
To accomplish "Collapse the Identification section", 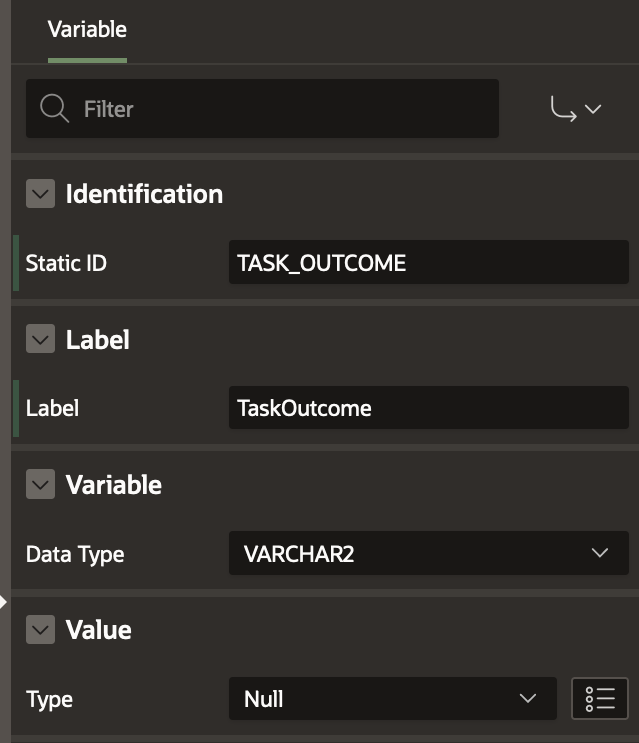I will pyautogui.click(x=40, y=194).
